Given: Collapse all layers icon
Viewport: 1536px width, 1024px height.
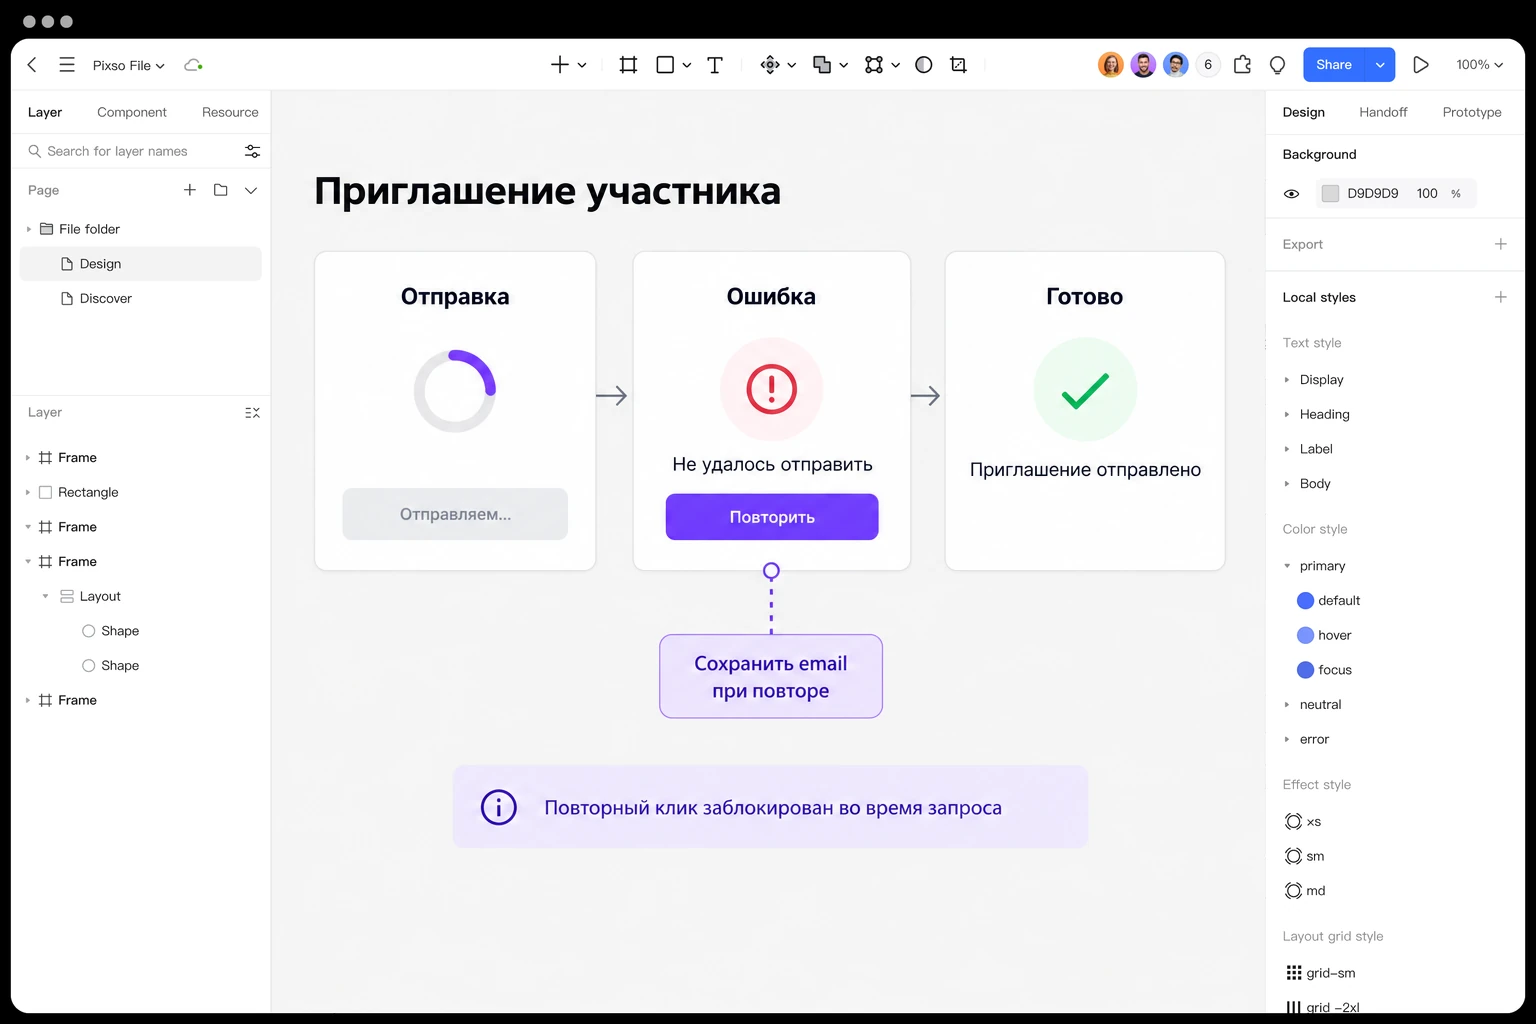Looking at the screenshot, I should tap(252, 412).
